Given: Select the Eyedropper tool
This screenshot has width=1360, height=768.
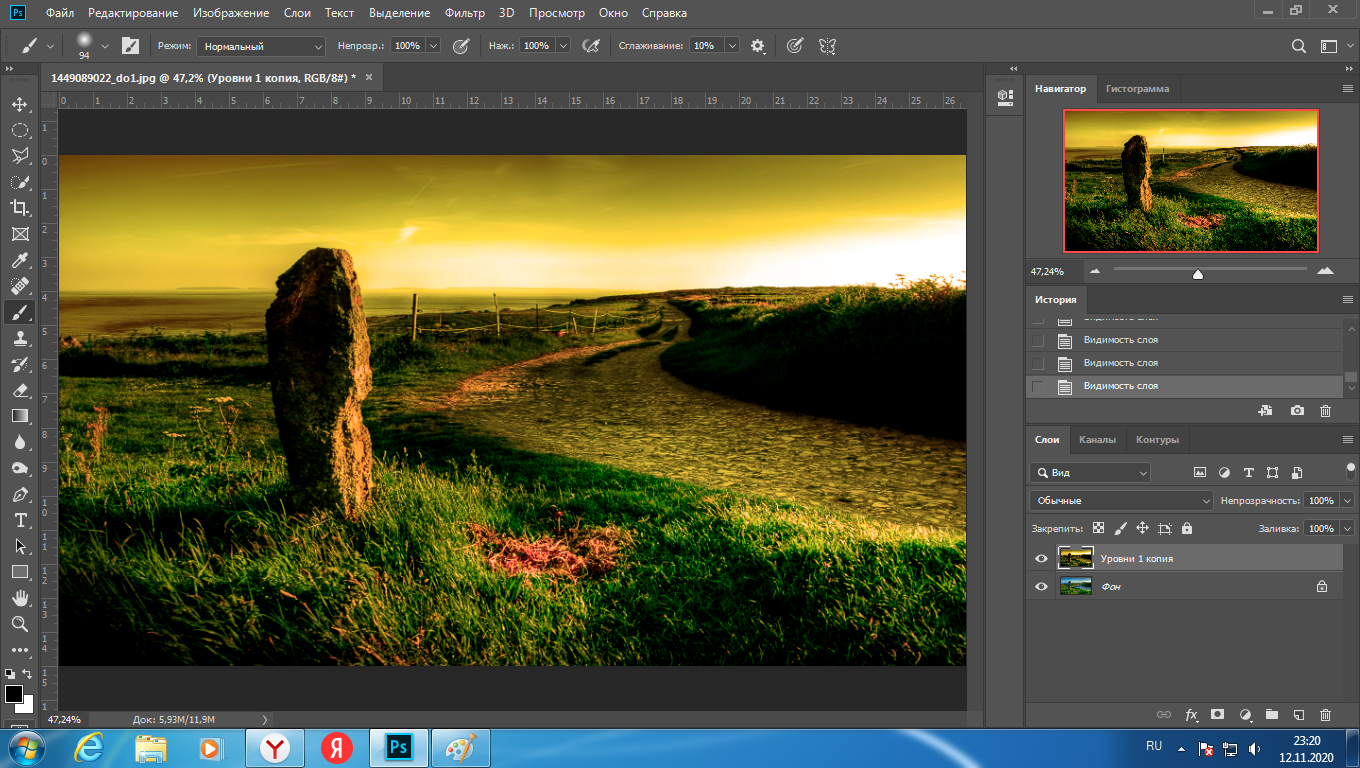Looking at the screenshot, I should 20,260.
